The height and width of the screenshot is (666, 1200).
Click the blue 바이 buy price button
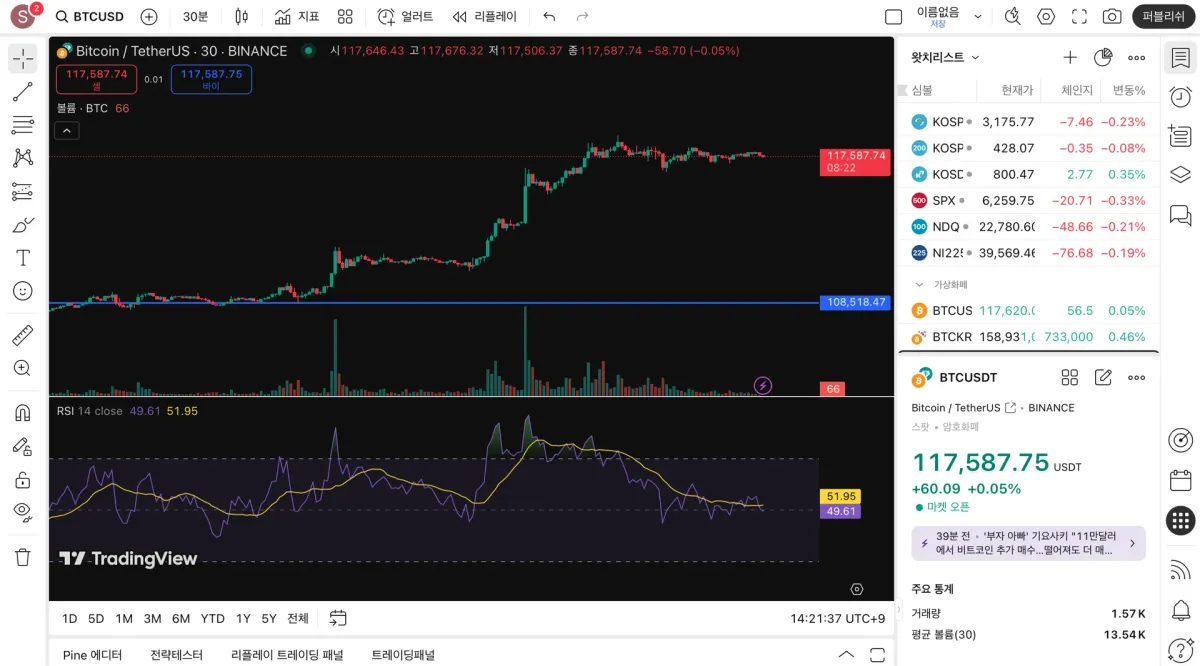tap(211, 79)
